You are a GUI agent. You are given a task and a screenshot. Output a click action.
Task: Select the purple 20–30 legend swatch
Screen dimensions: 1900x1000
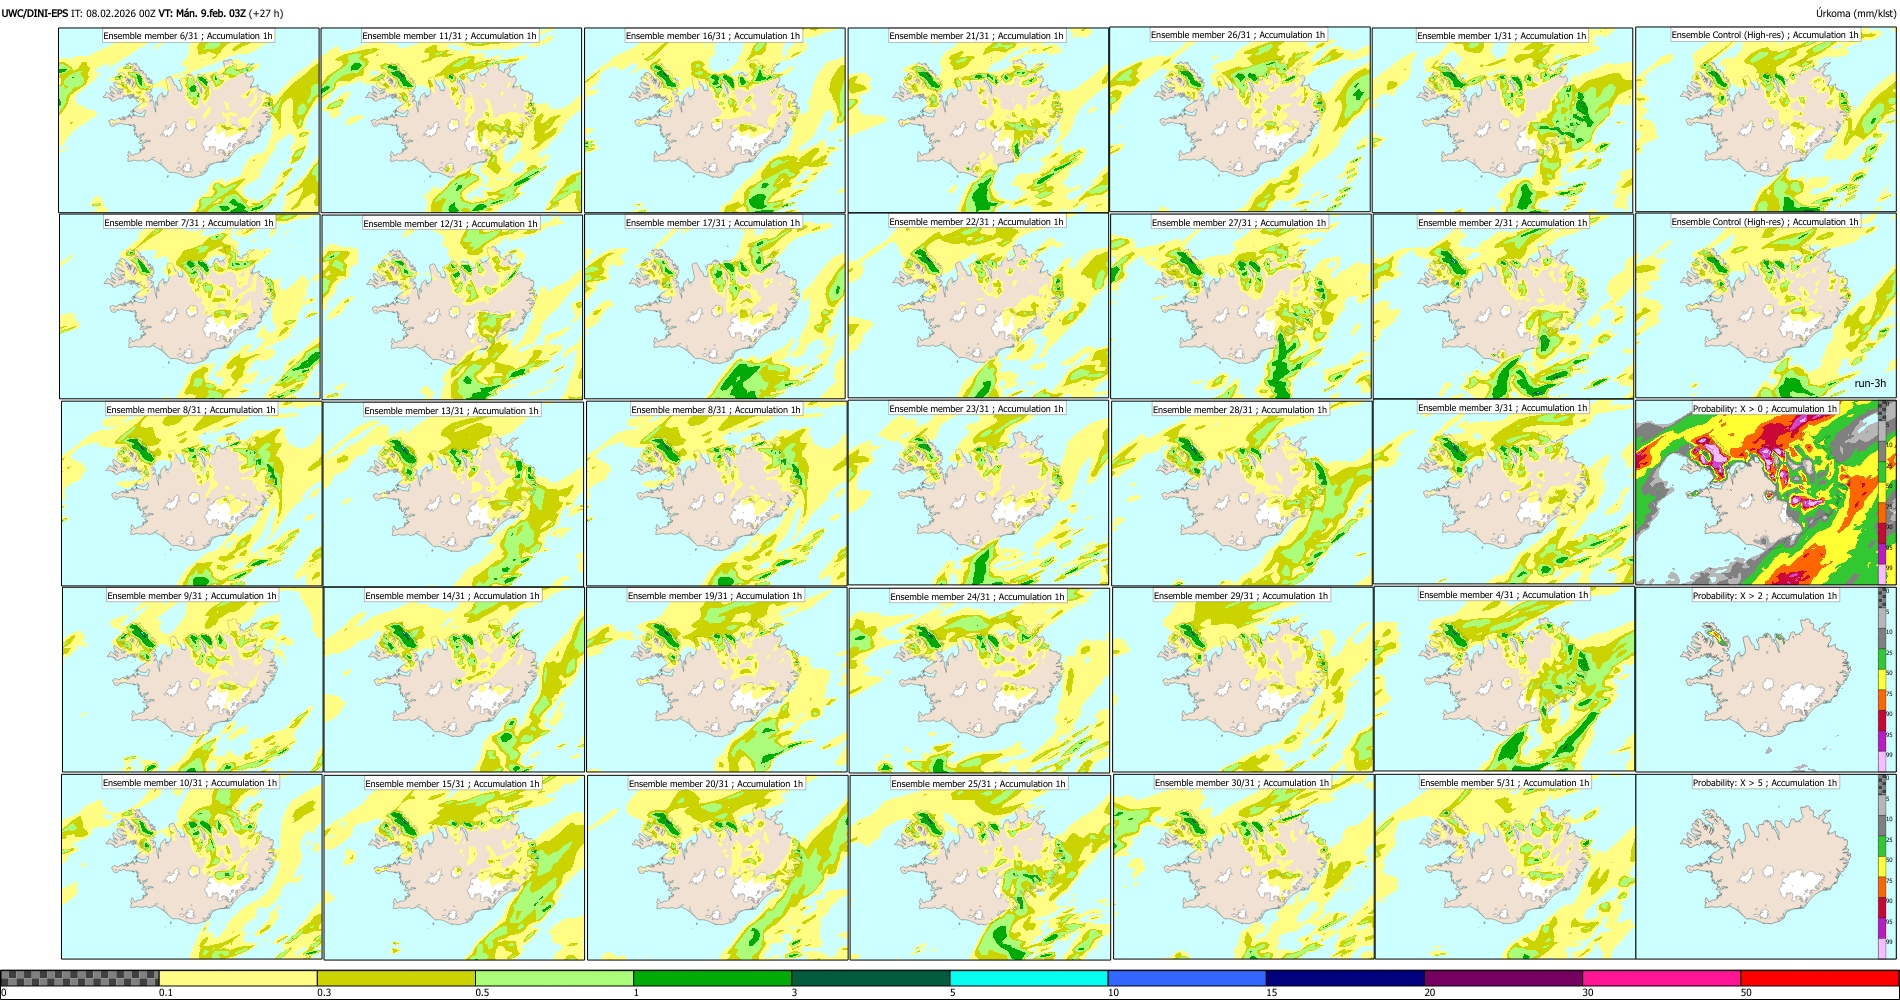[1503, 978]
